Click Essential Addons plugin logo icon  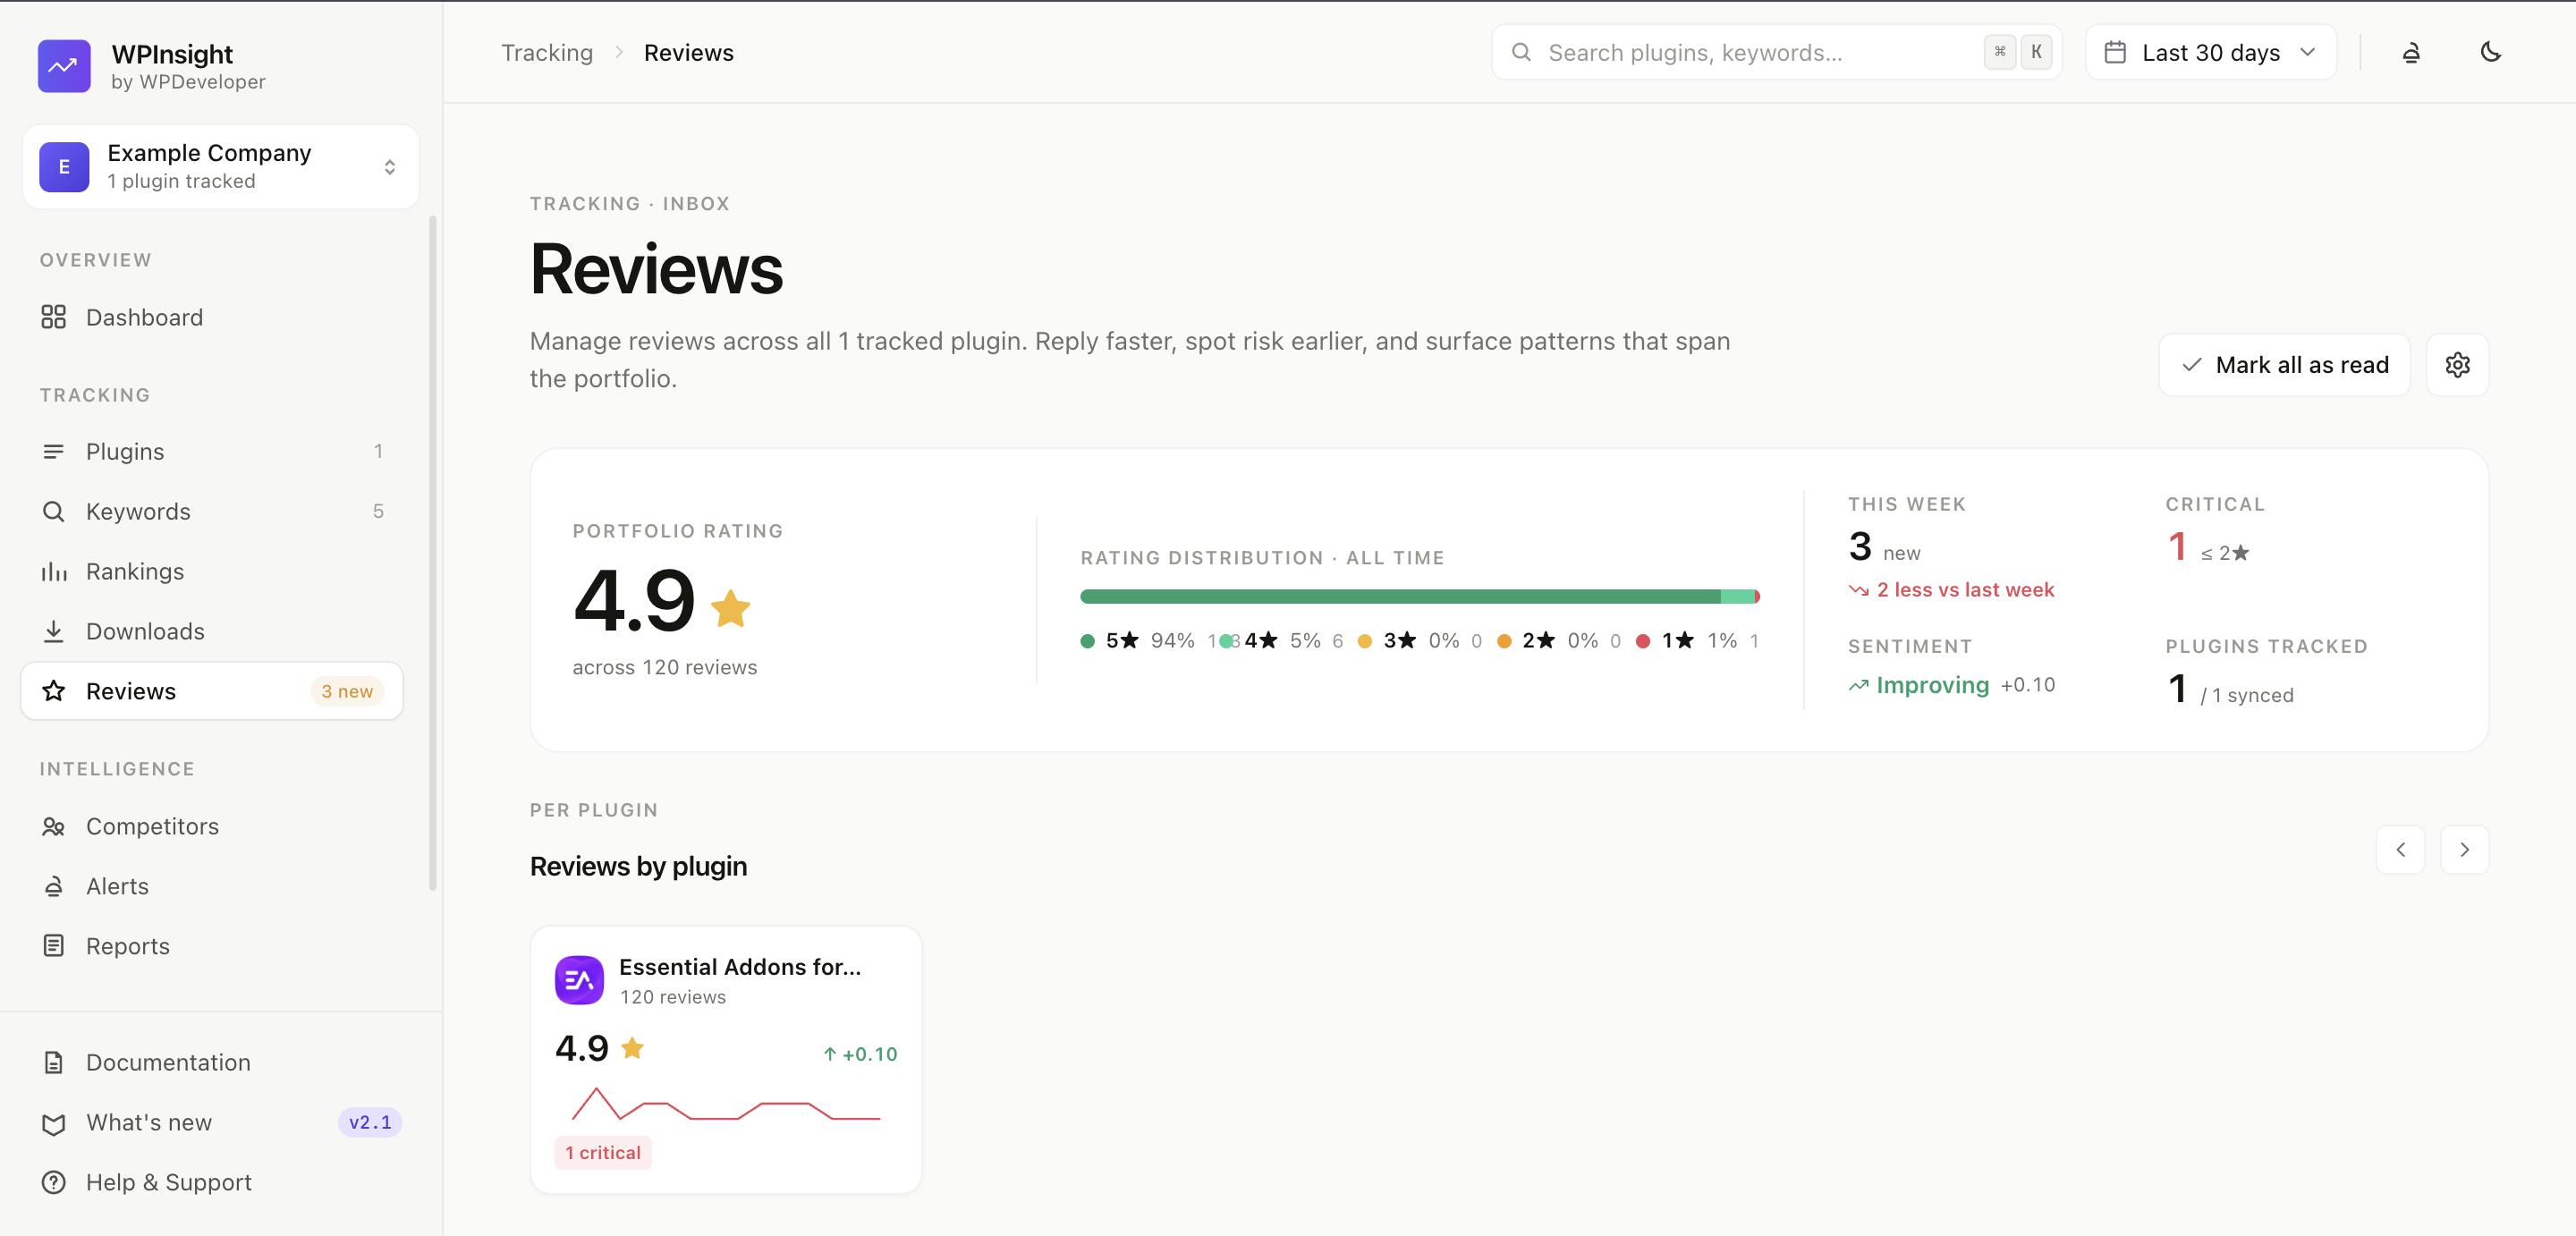tap(580, 980)
